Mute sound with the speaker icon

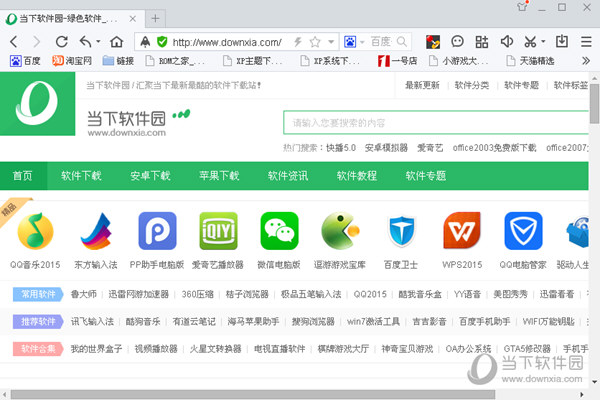point(507,41)
